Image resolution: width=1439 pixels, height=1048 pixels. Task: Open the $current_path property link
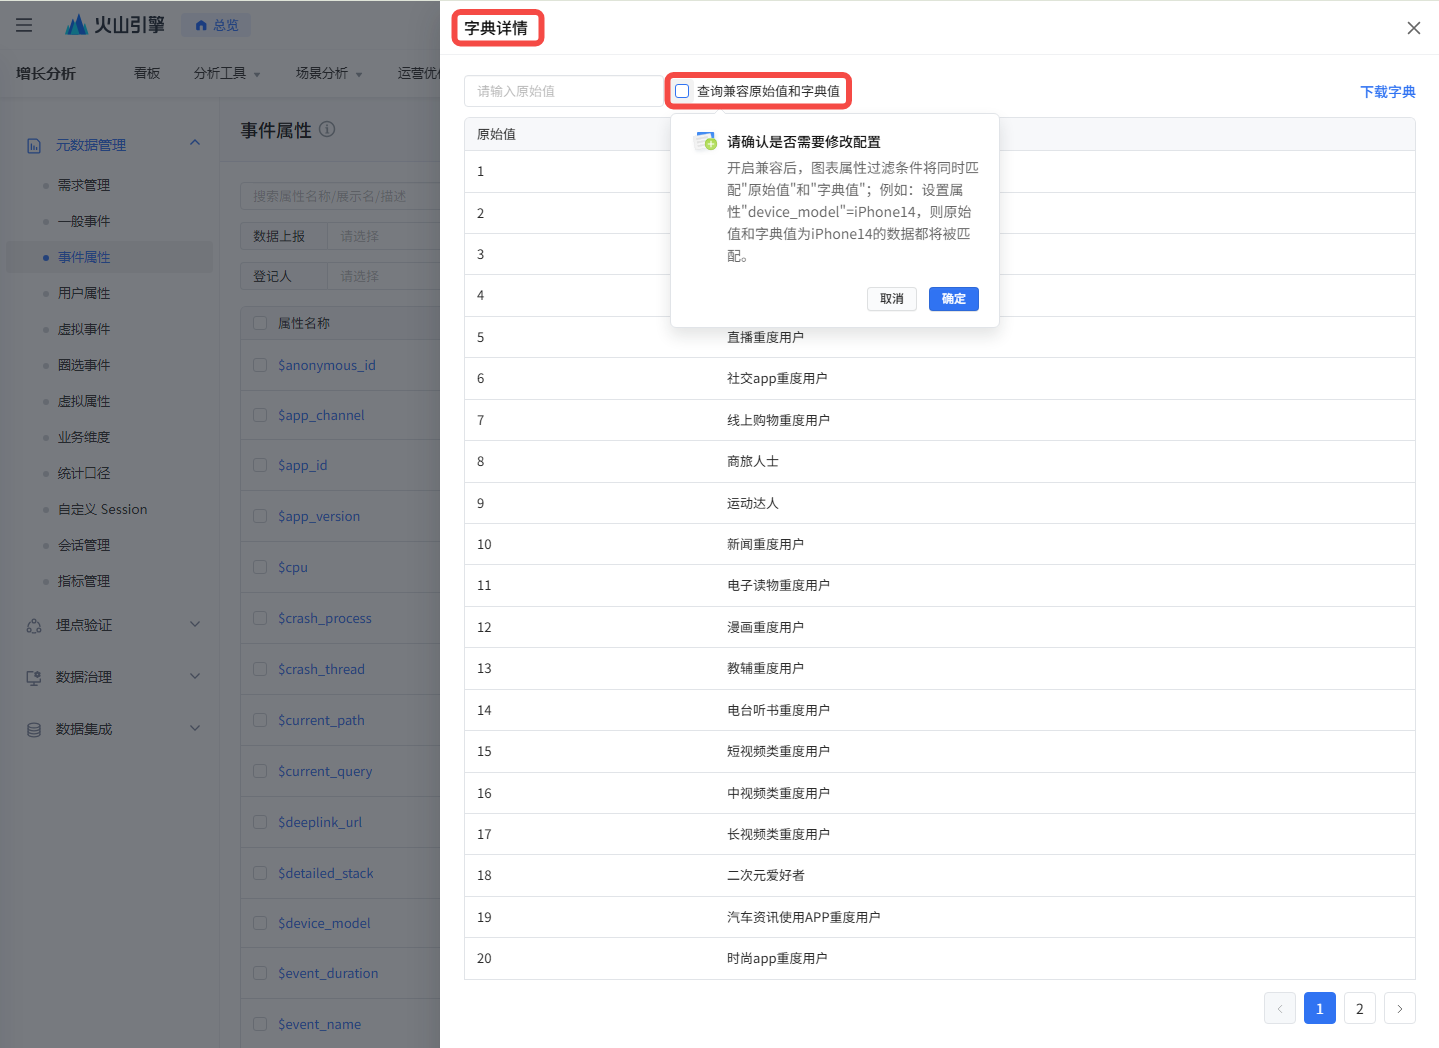click(321, 720)
